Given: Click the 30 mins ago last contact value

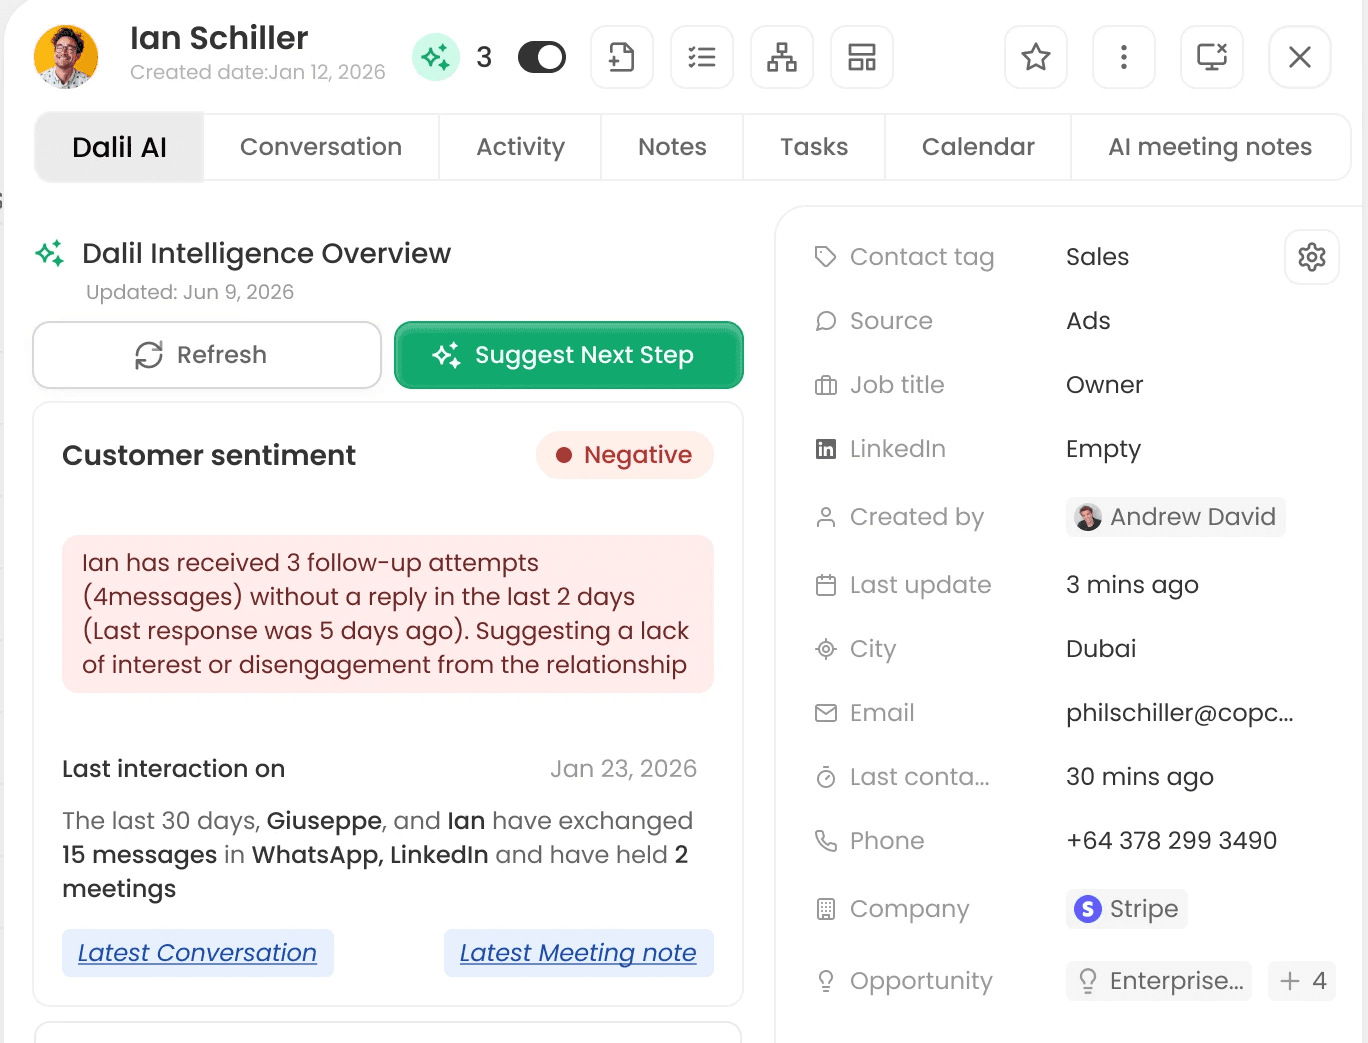Looking at the screenshot, I should click(x=1140, y=777).
